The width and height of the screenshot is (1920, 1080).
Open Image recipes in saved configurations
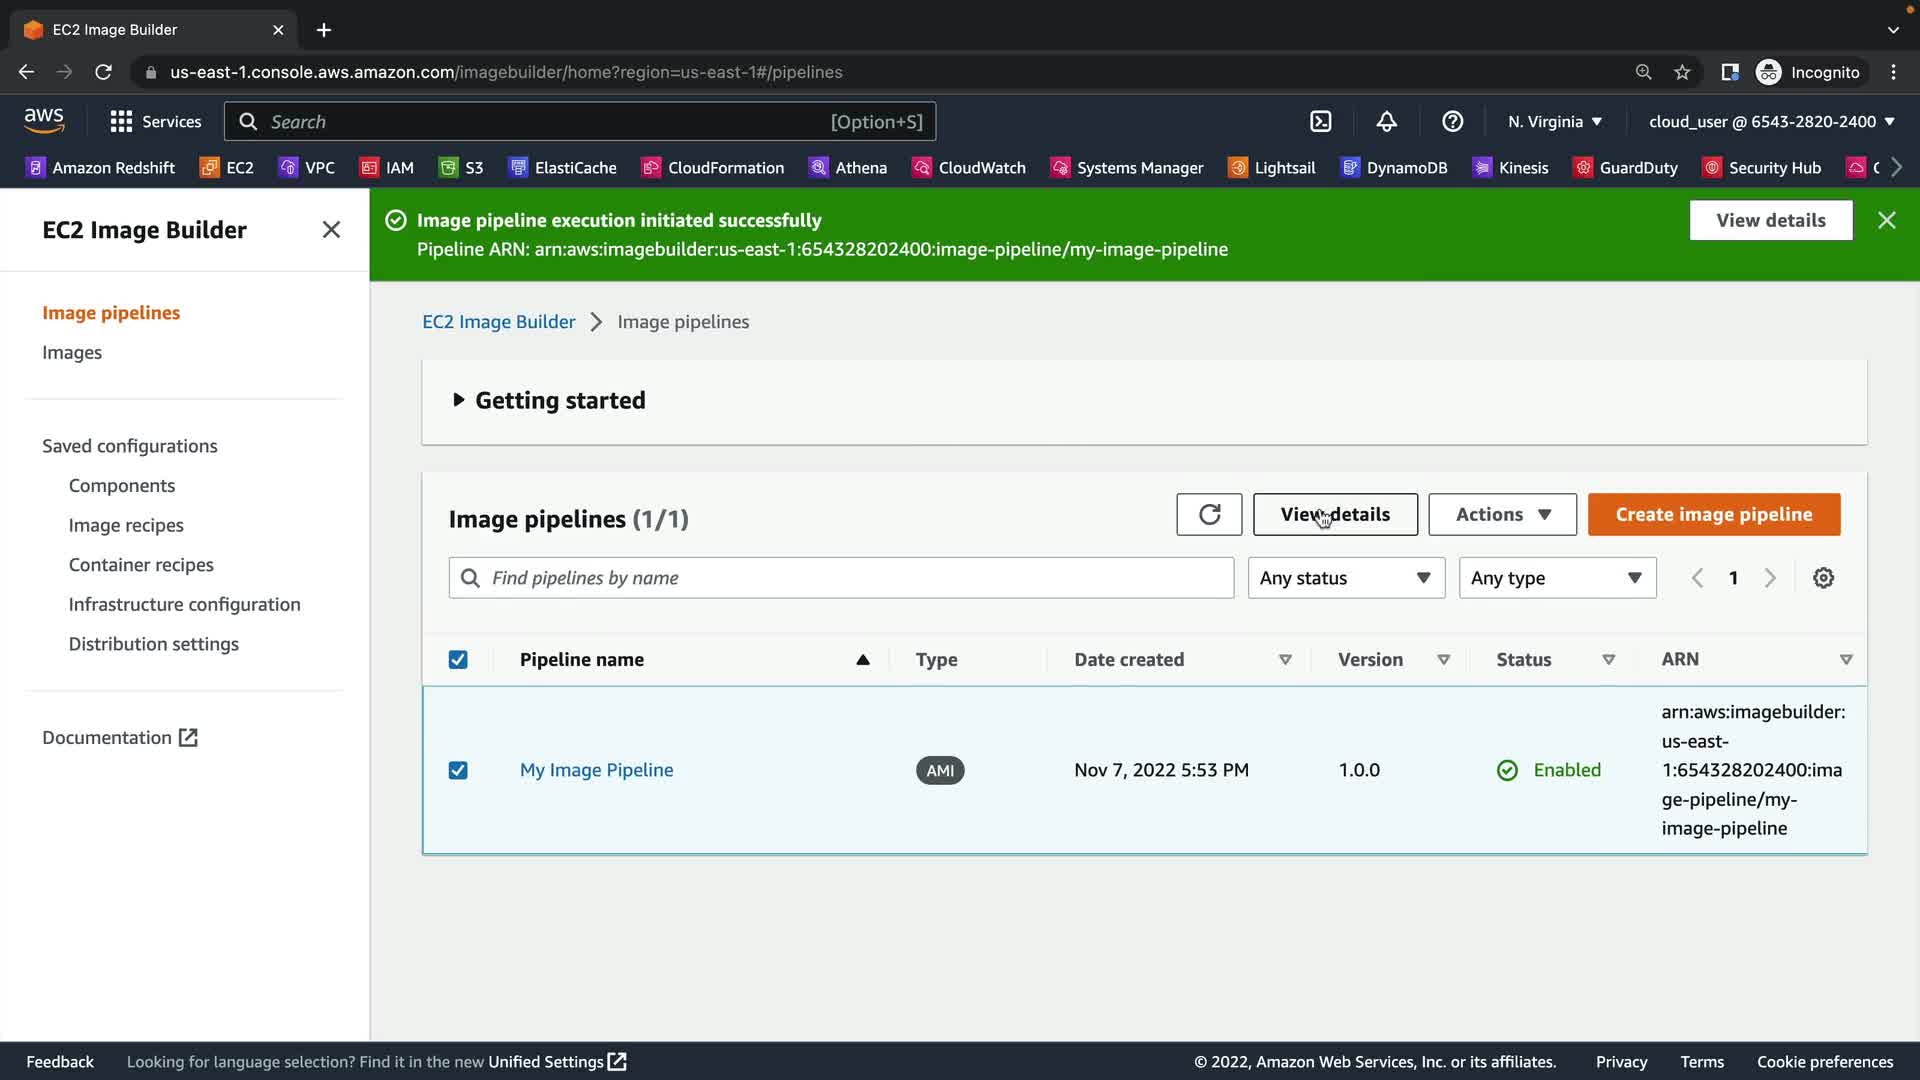[x=126, y=525]
